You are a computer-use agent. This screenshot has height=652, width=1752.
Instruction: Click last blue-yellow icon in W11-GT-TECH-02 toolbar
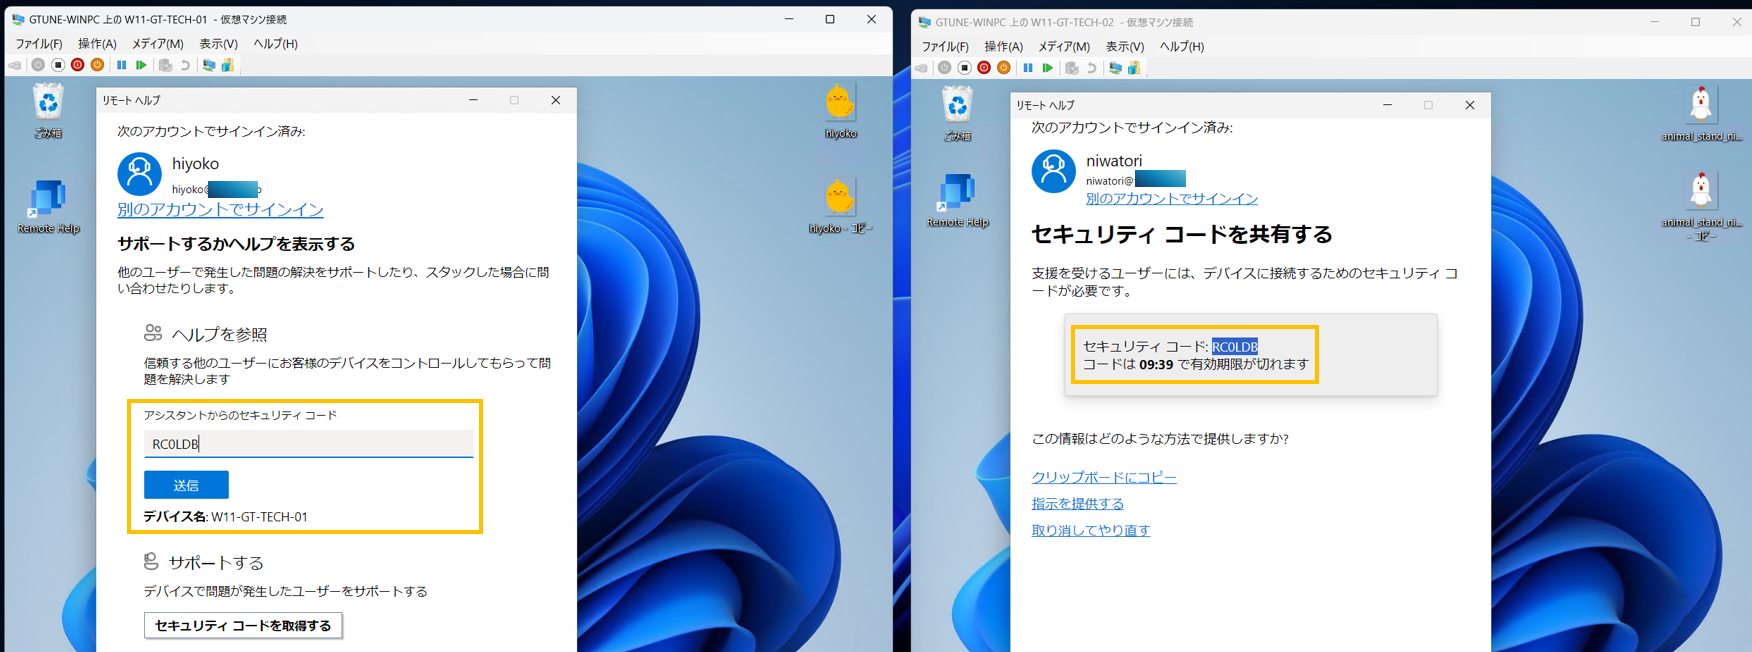[x=1134, y=68]
